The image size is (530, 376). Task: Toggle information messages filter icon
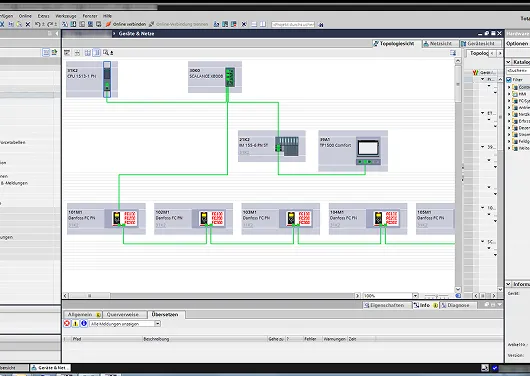pos(84,324)
